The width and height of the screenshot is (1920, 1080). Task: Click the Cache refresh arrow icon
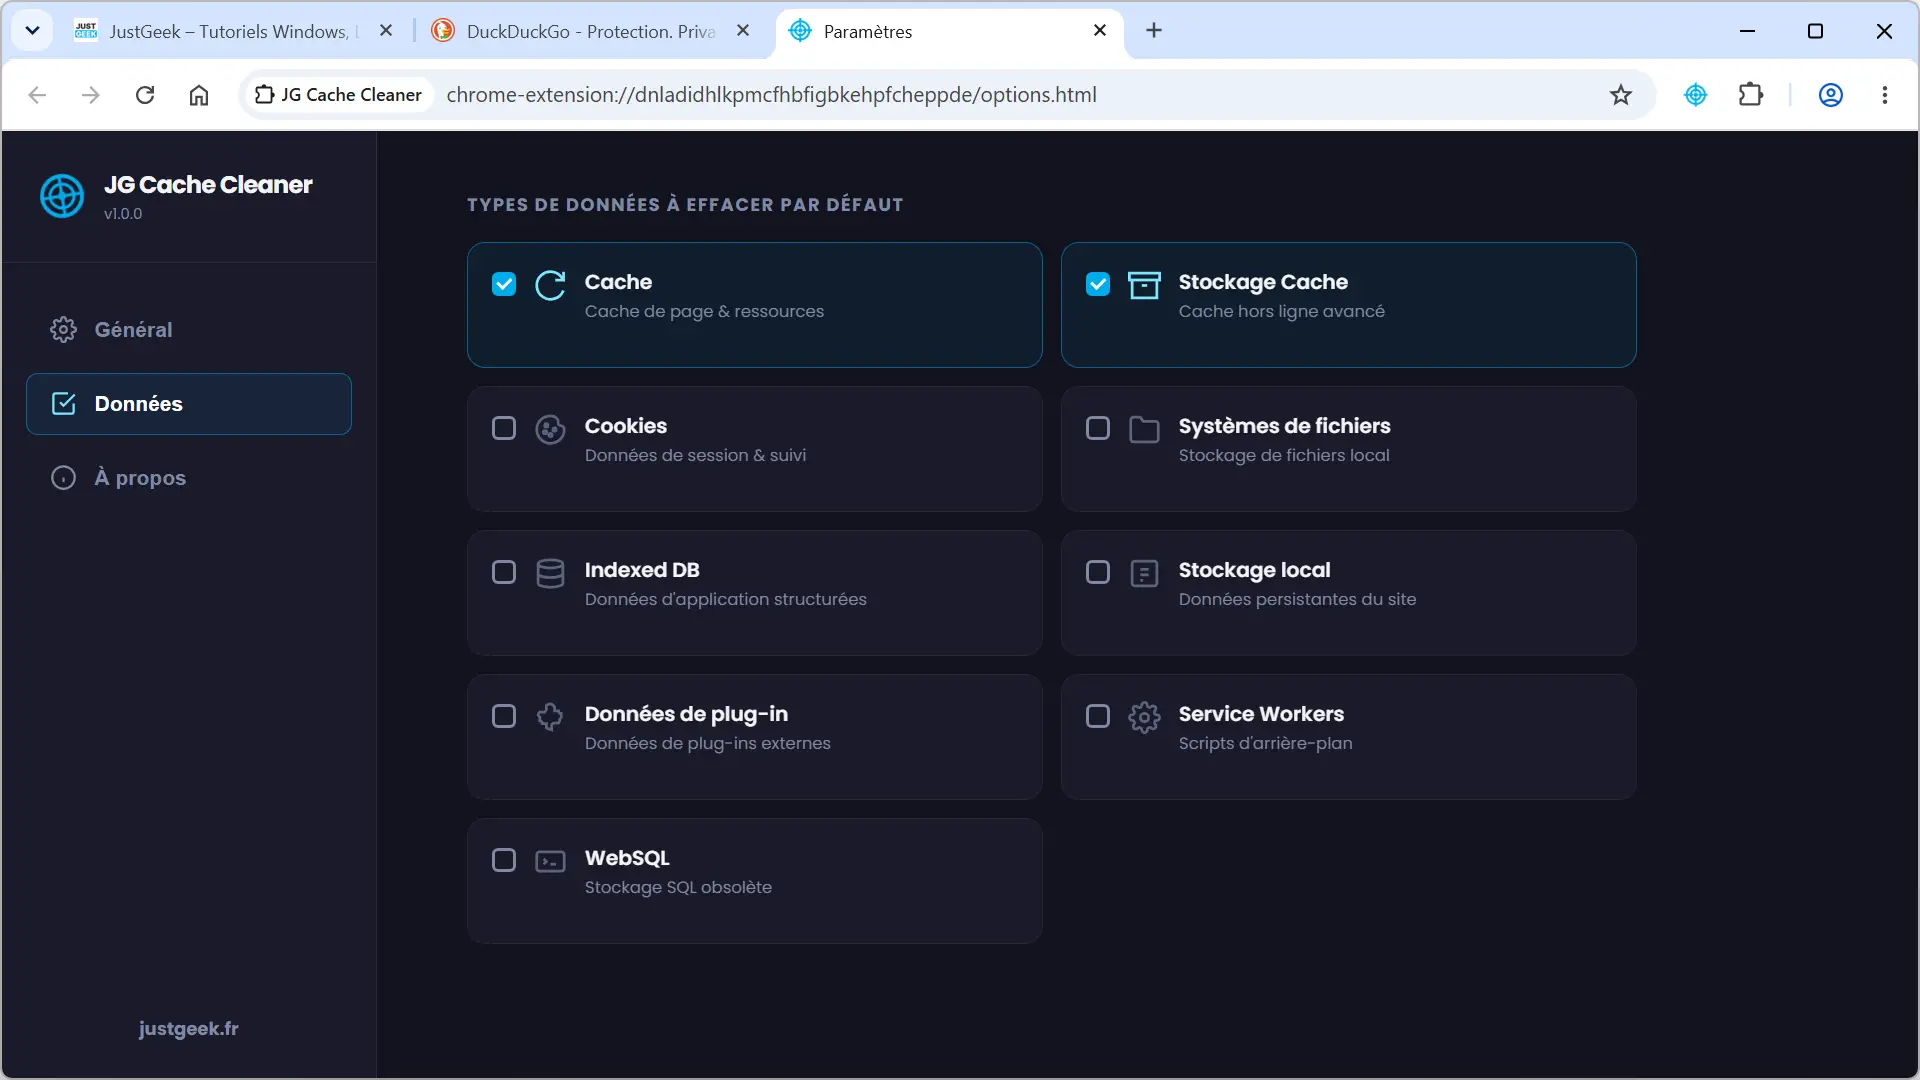[550, 285]
